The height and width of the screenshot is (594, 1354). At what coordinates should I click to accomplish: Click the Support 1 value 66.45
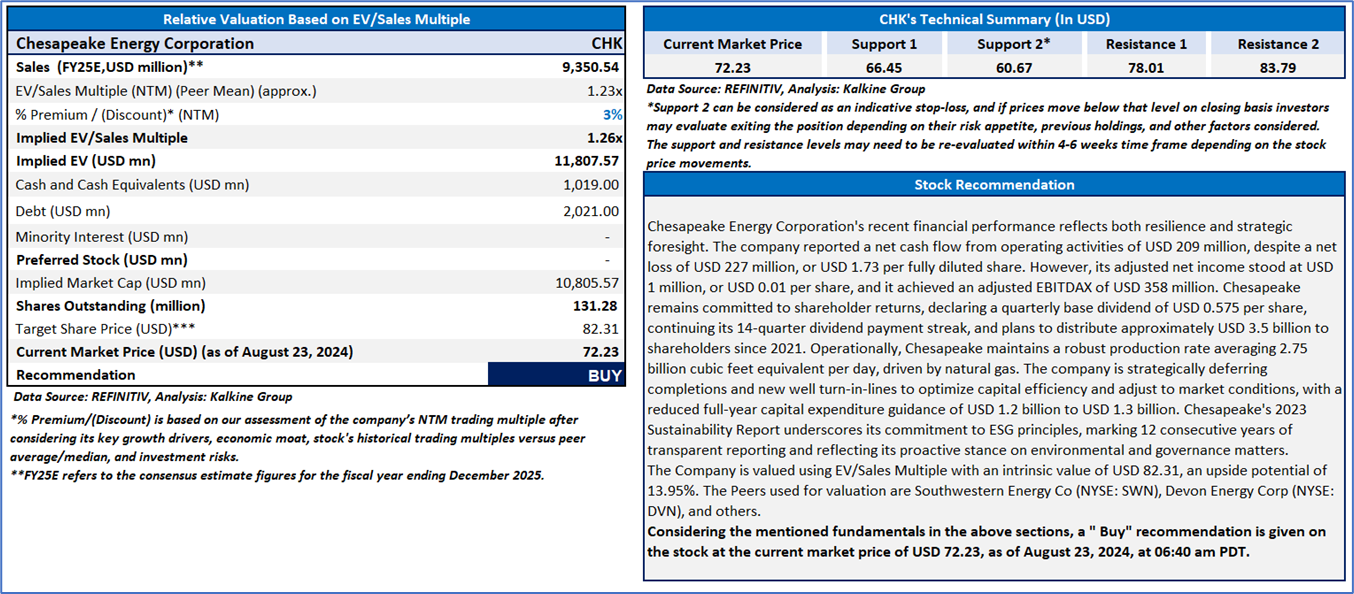click(x=884, y=65)
